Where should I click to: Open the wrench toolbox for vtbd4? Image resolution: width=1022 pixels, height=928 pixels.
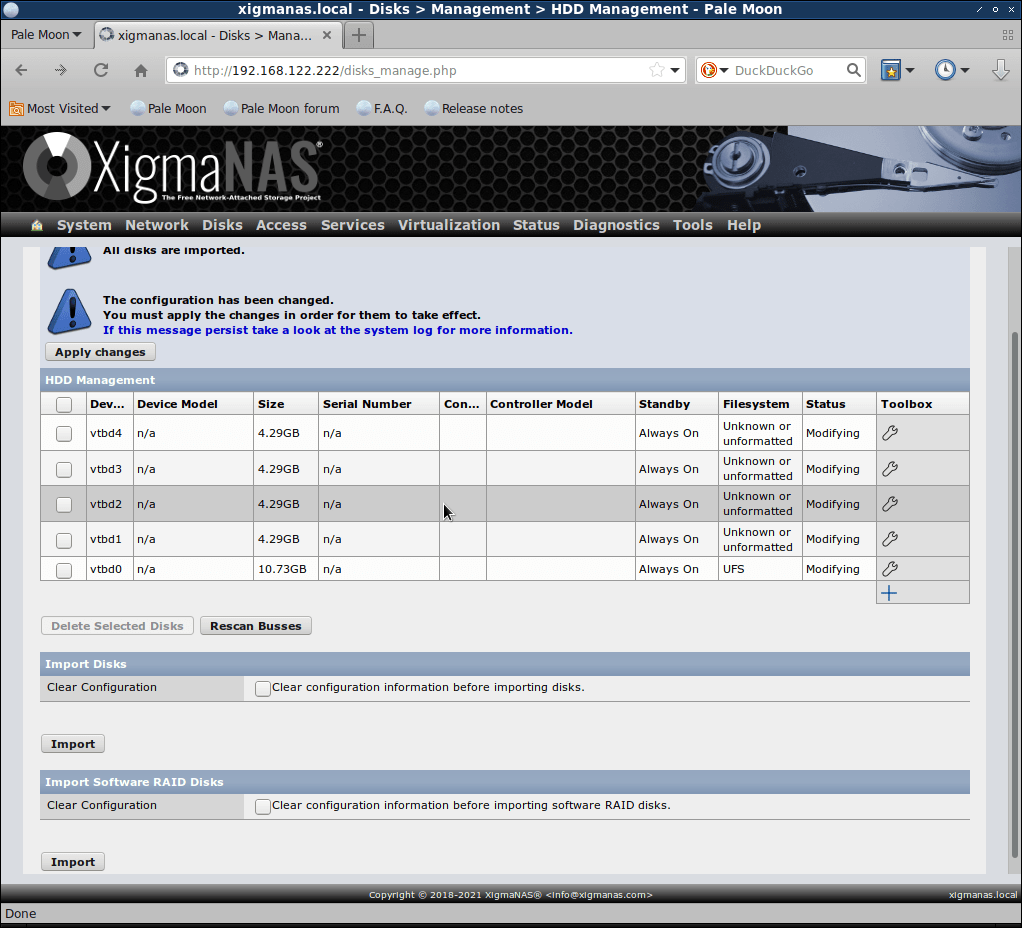[x=890, y=433]
